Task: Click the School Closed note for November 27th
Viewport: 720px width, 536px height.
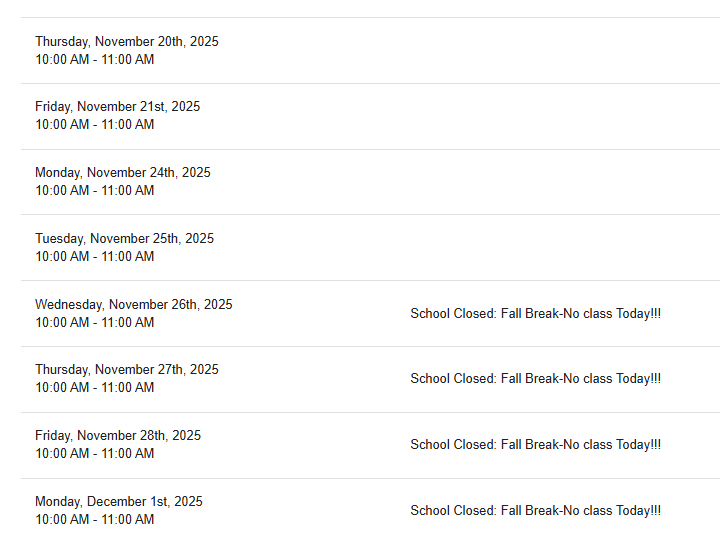Action: pos(535,378)
